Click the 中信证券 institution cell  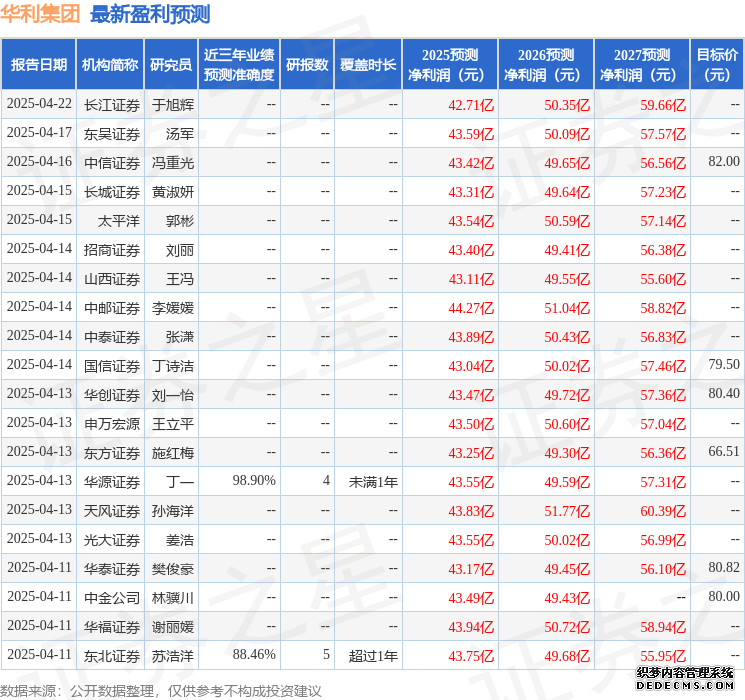coord(112,163)
